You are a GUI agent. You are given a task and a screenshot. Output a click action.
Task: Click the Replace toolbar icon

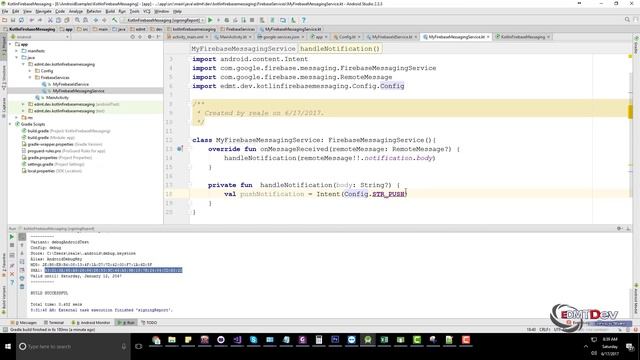(x=85, y=20)
